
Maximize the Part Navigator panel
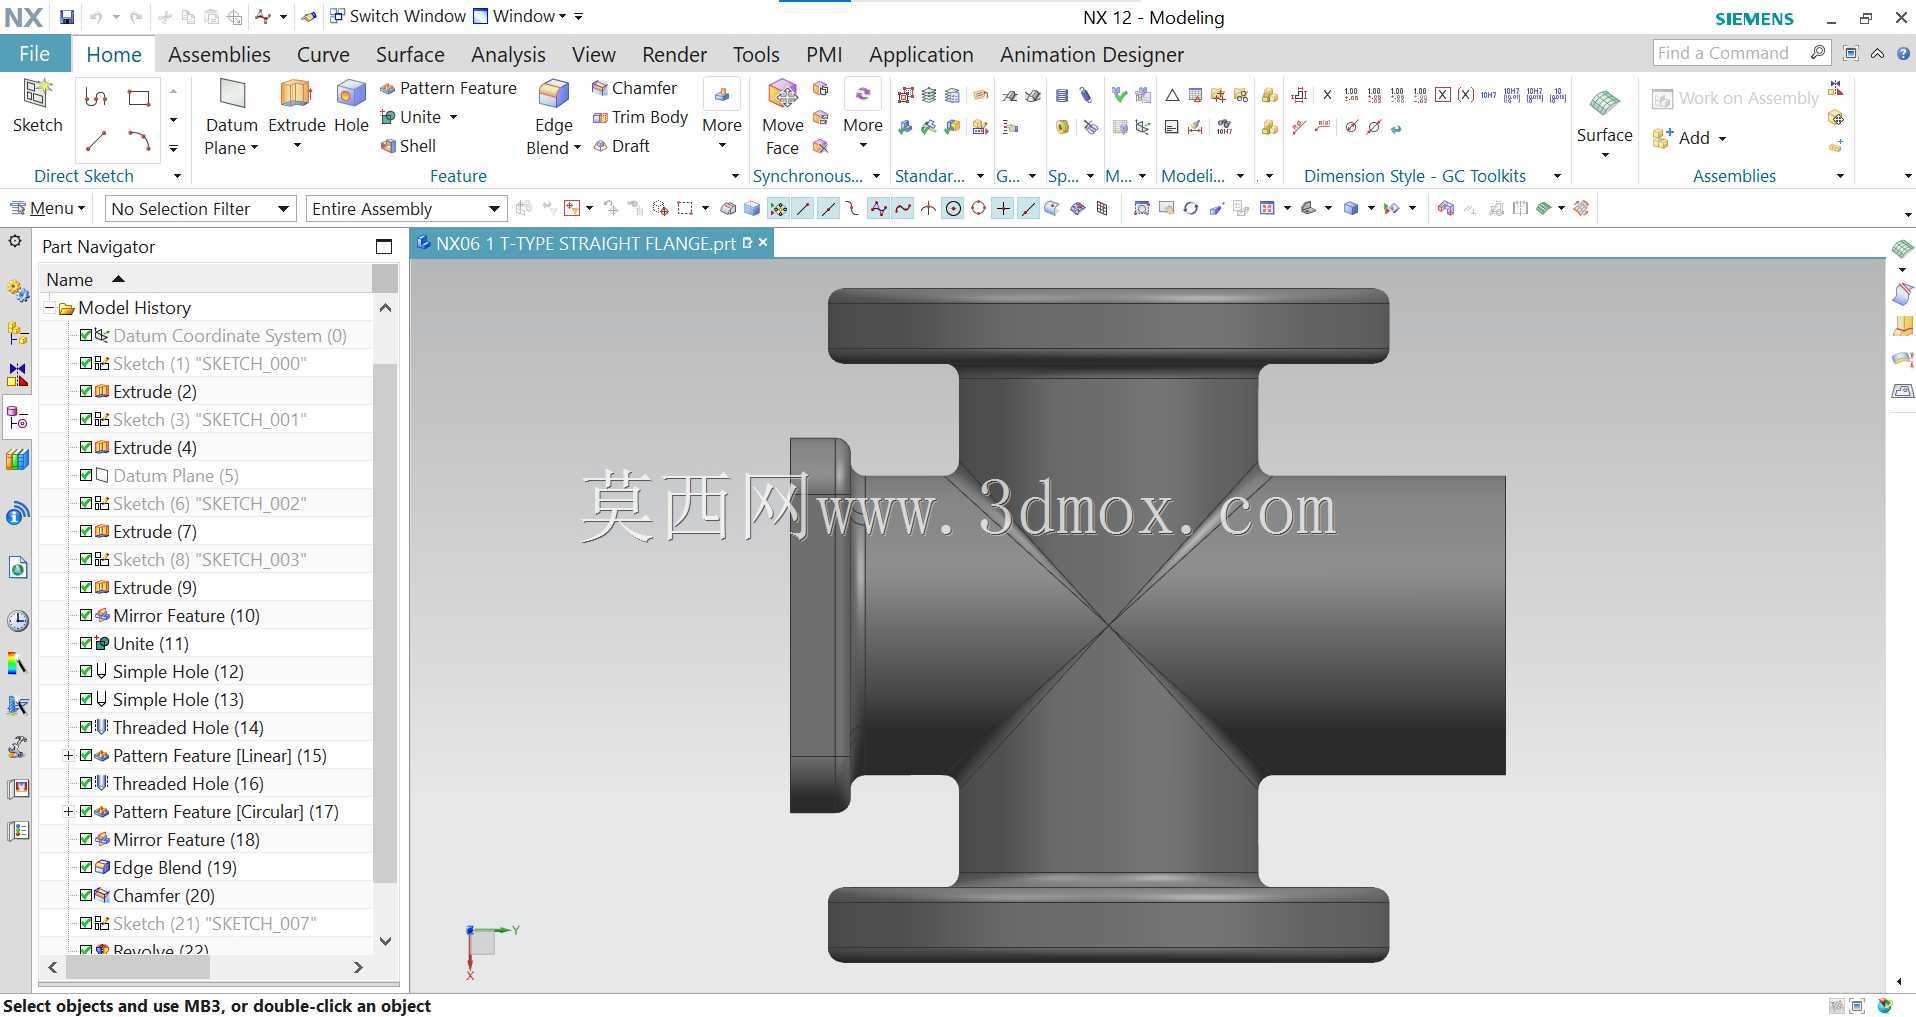pos(384,247)
